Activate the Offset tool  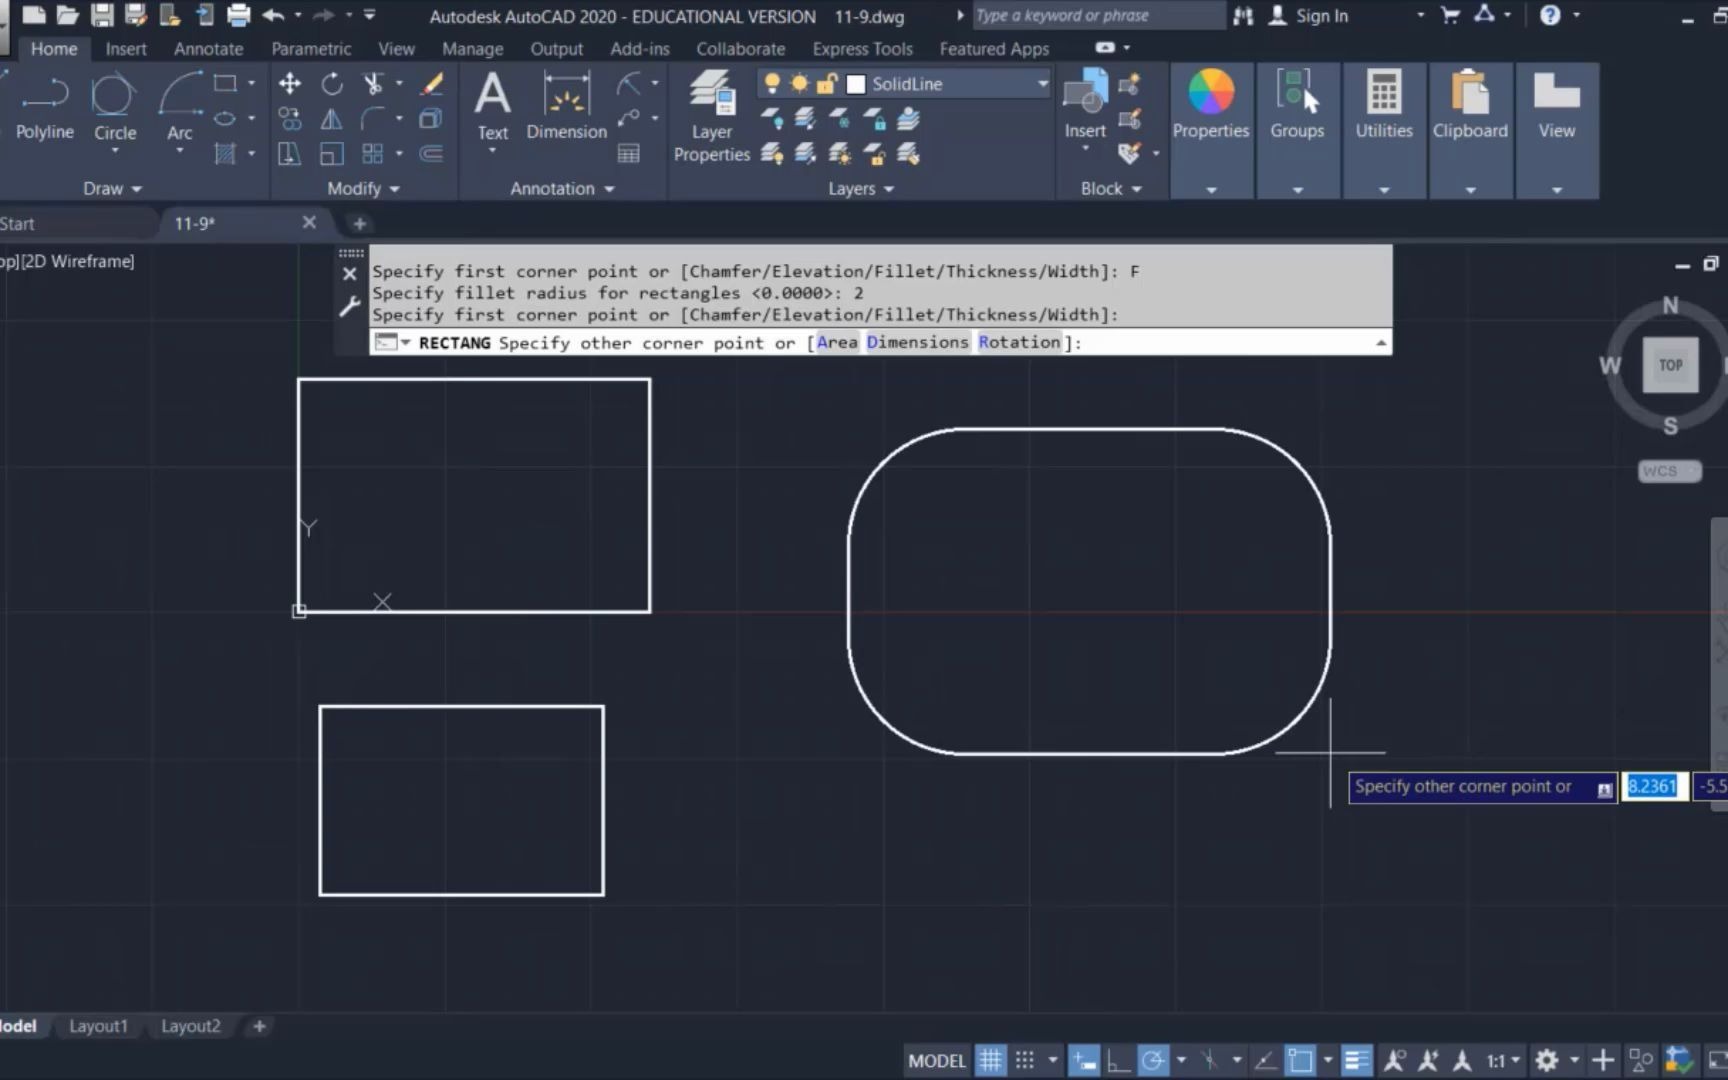coord(432,154)
